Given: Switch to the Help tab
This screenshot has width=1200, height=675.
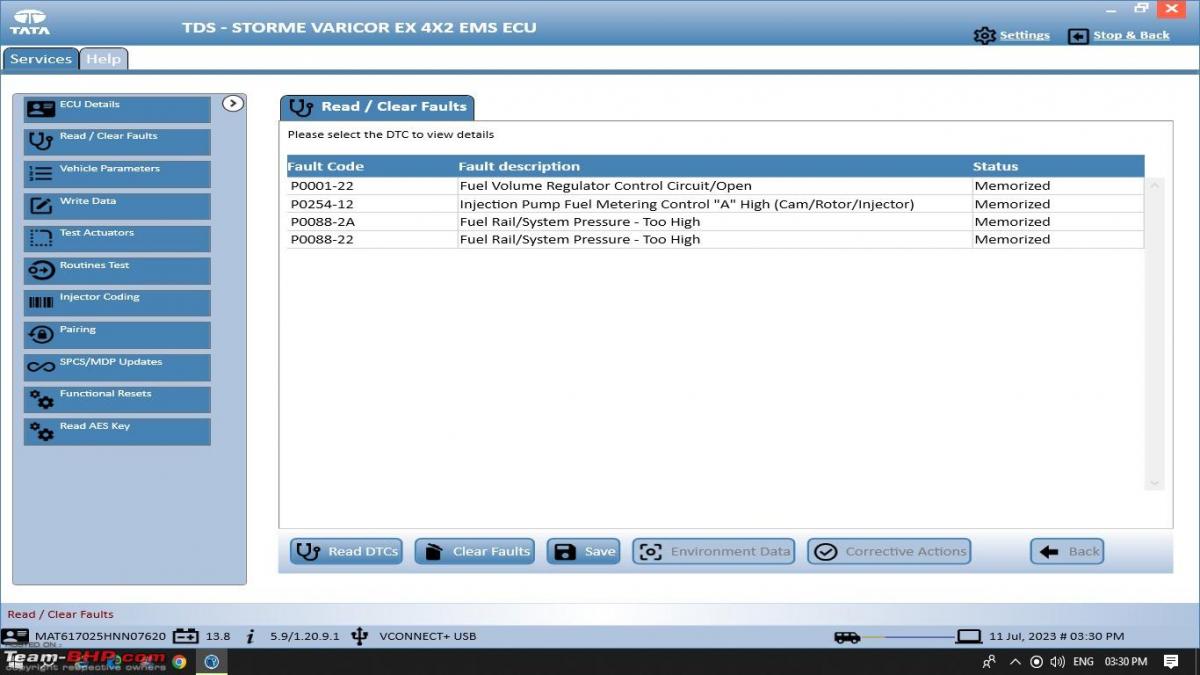Looking at the screenshot, I should 103,59.
